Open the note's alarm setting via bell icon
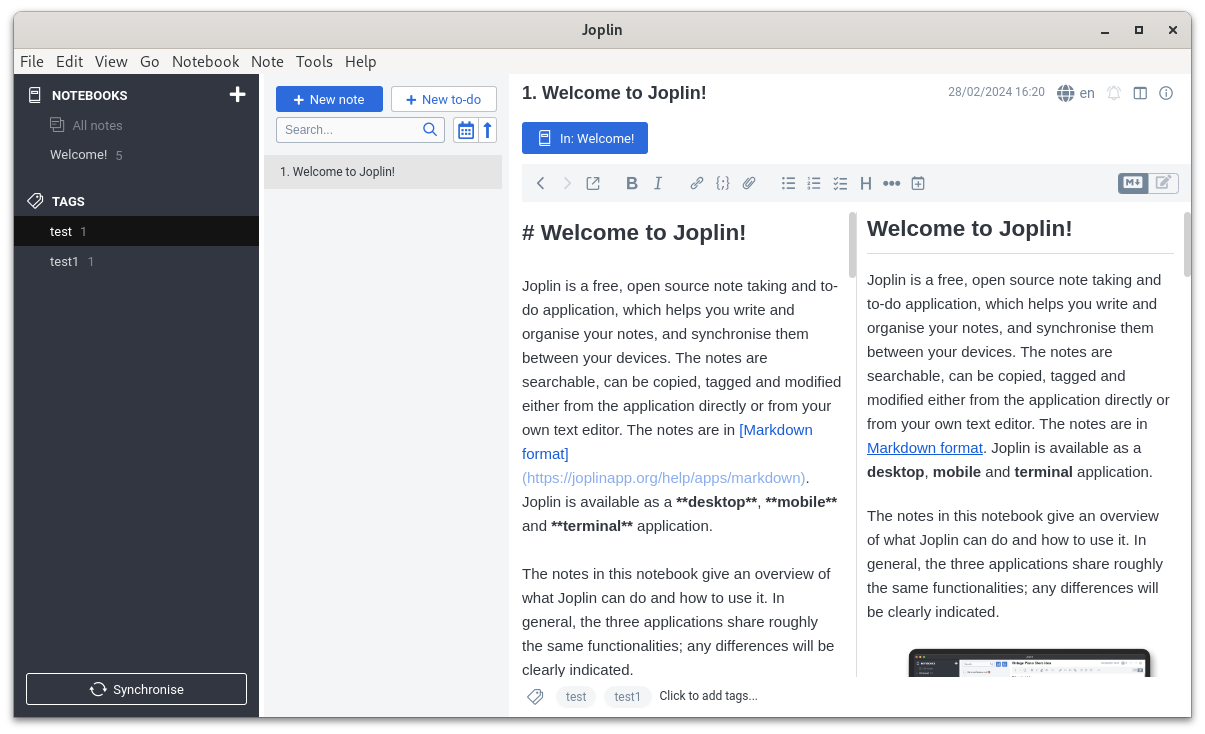 [1114, 93]
